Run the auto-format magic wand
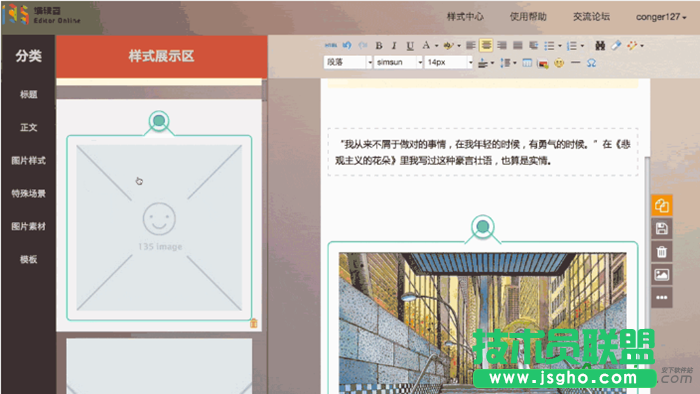The image size is (700, 394). [632, 45]
